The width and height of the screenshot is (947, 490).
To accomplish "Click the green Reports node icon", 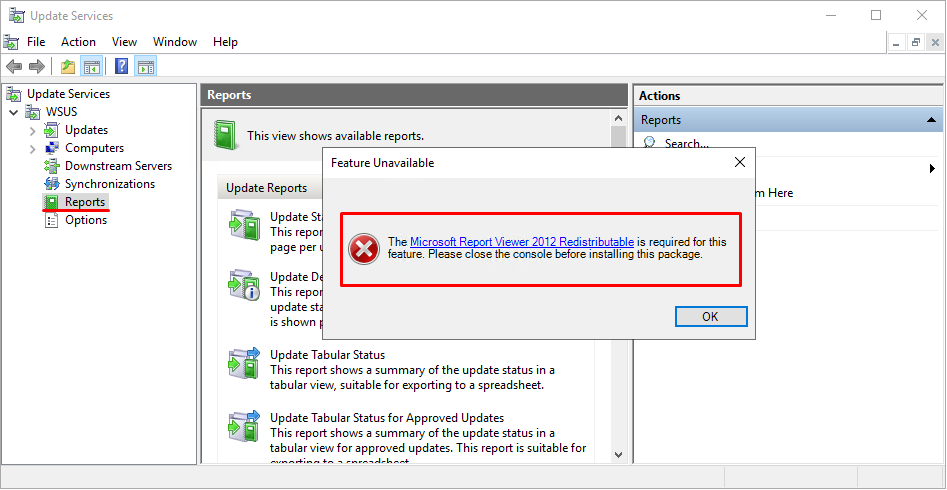I will tap(52, 202).
